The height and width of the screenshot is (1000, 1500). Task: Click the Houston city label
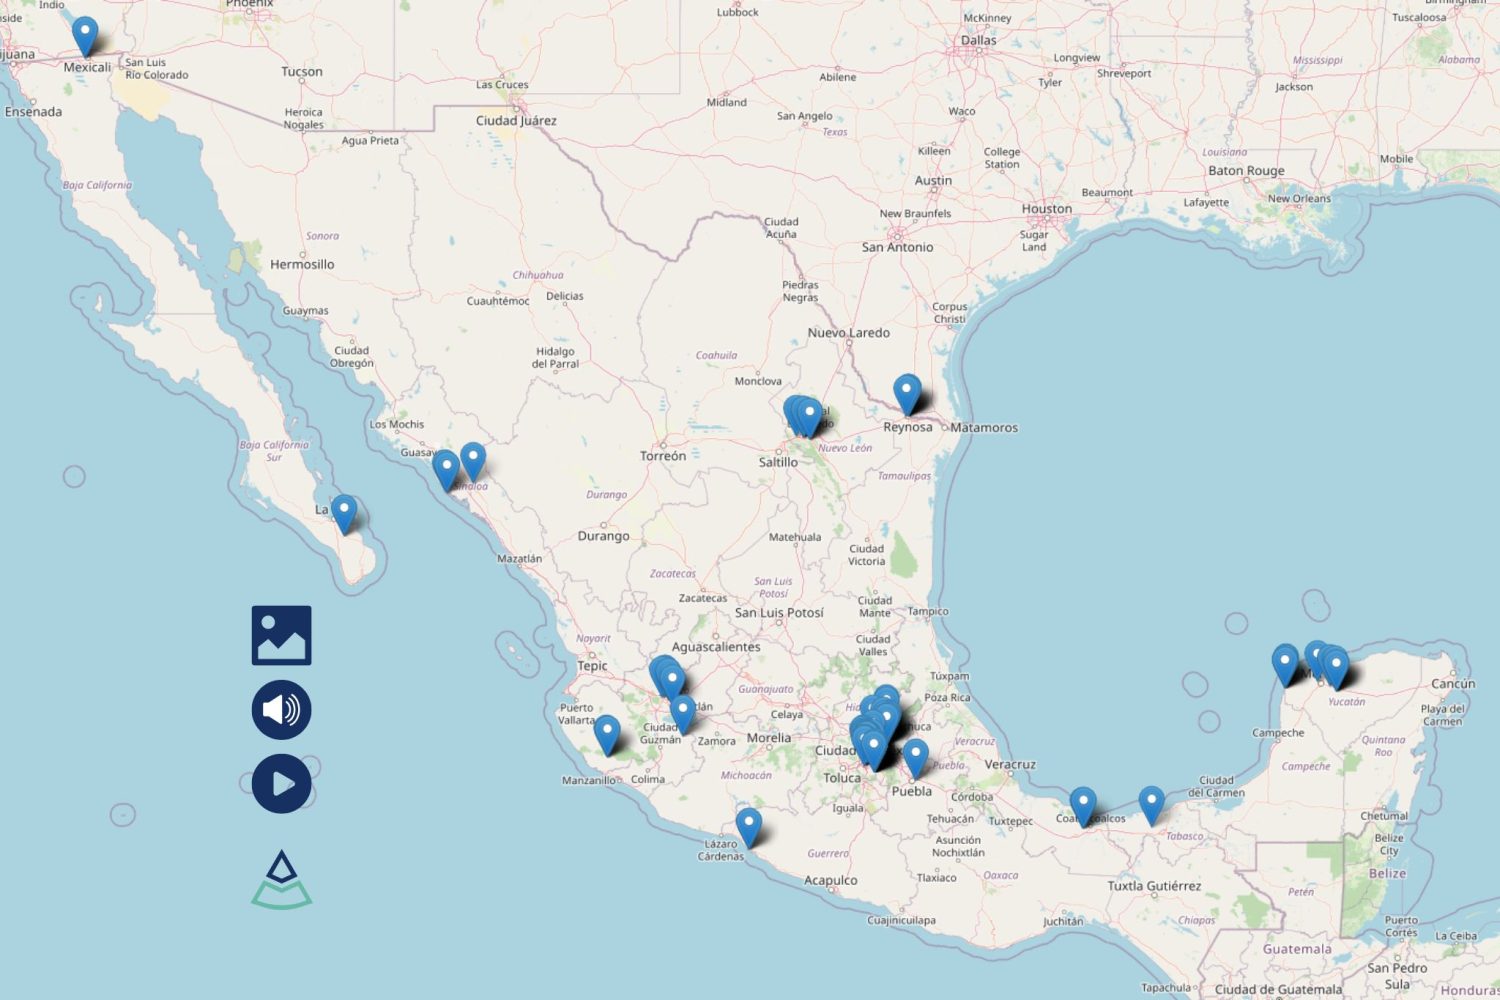tap(1047, 208)
